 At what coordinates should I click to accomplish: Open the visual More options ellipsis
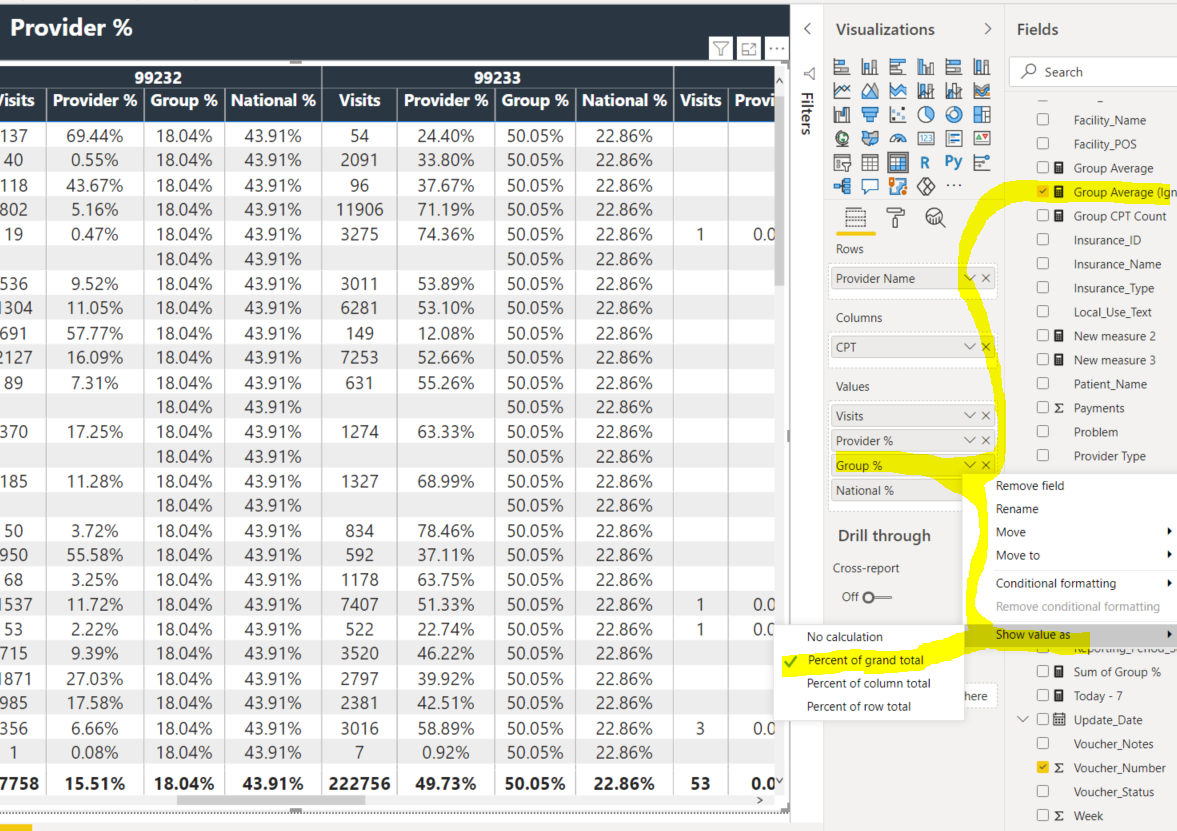(776, 50)
